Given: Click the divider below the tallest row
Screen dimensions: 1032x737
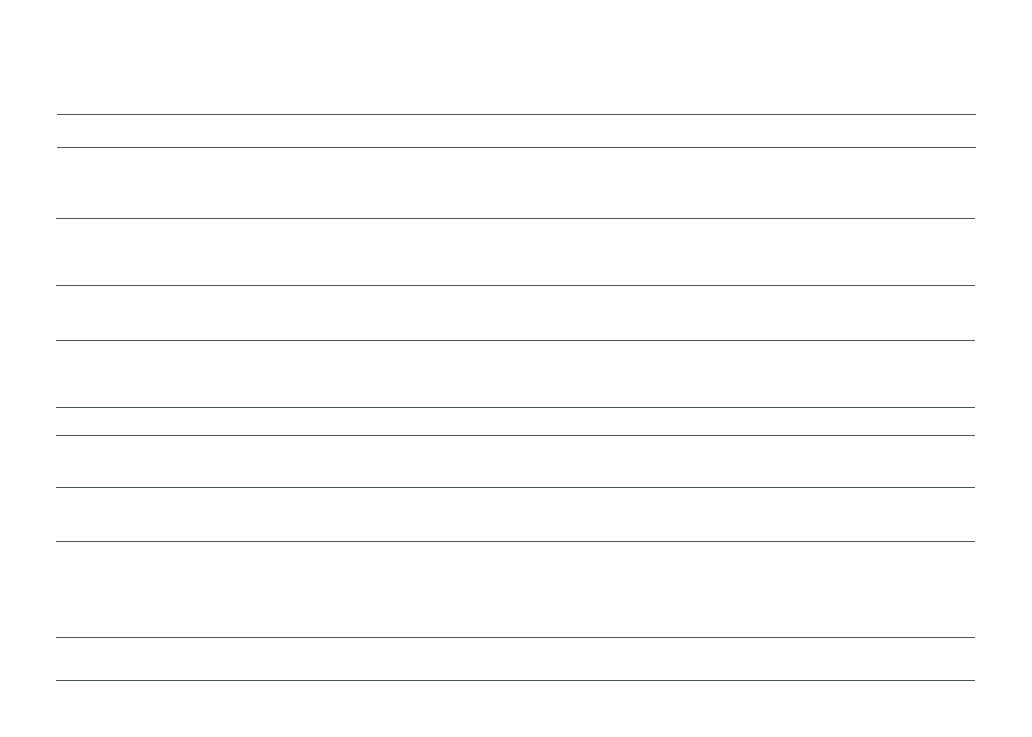Looking at the screenshot, I should [x=516, y=637].
